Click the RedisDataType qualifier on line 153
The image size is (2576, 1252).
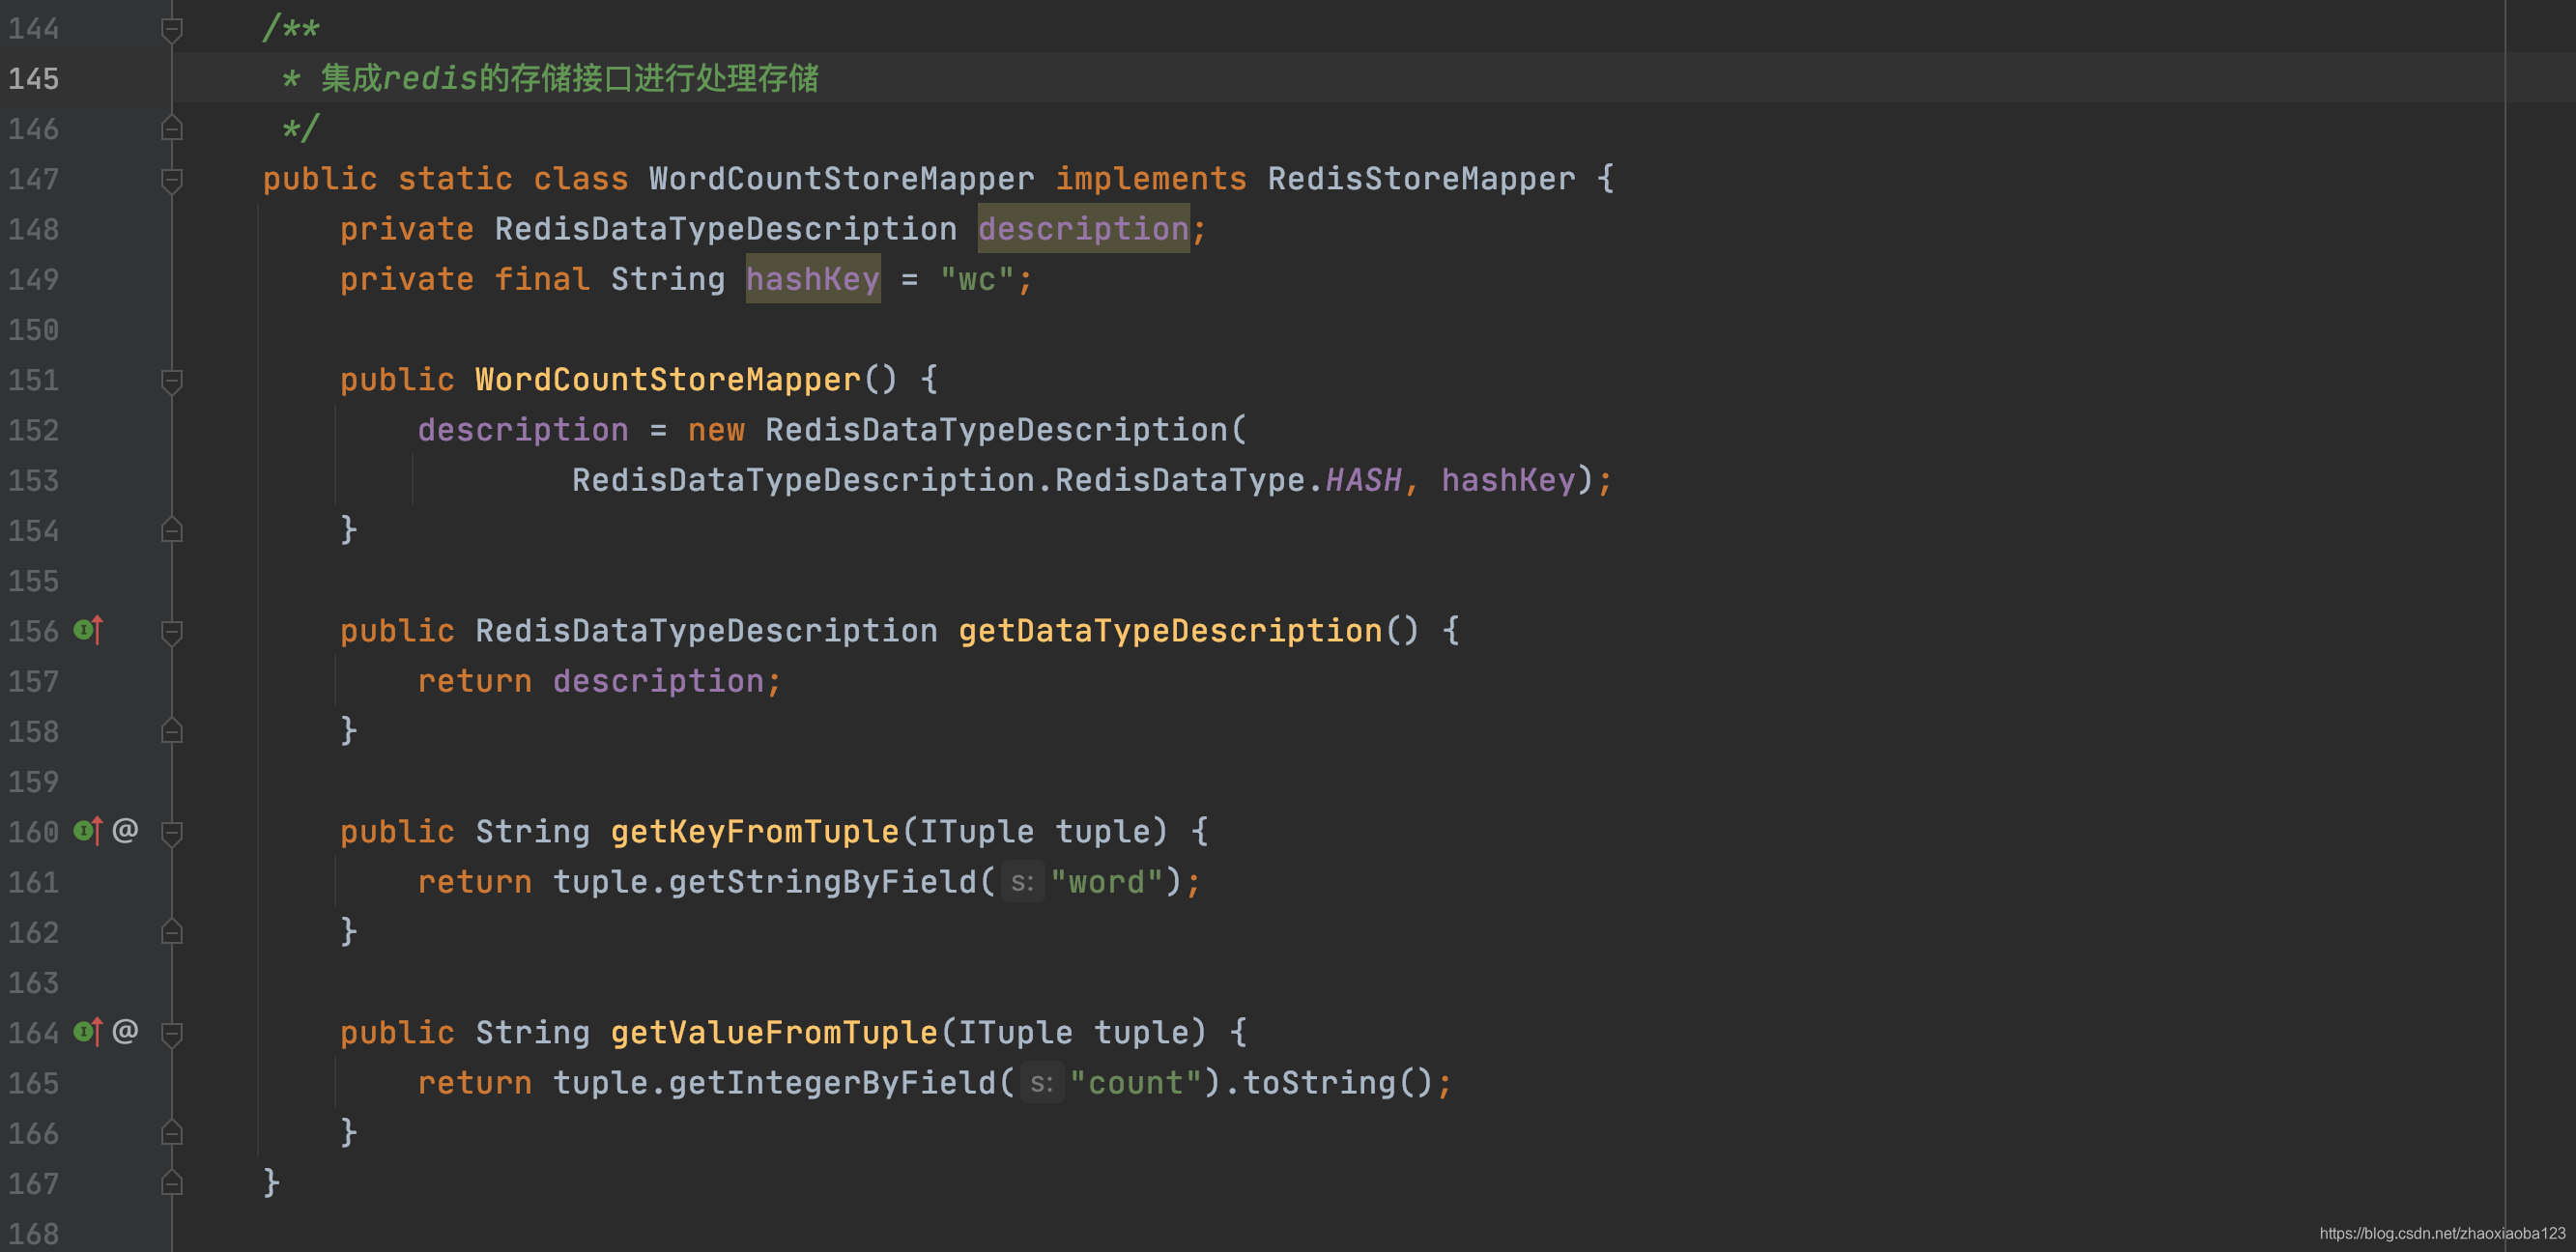point(1180,480)
